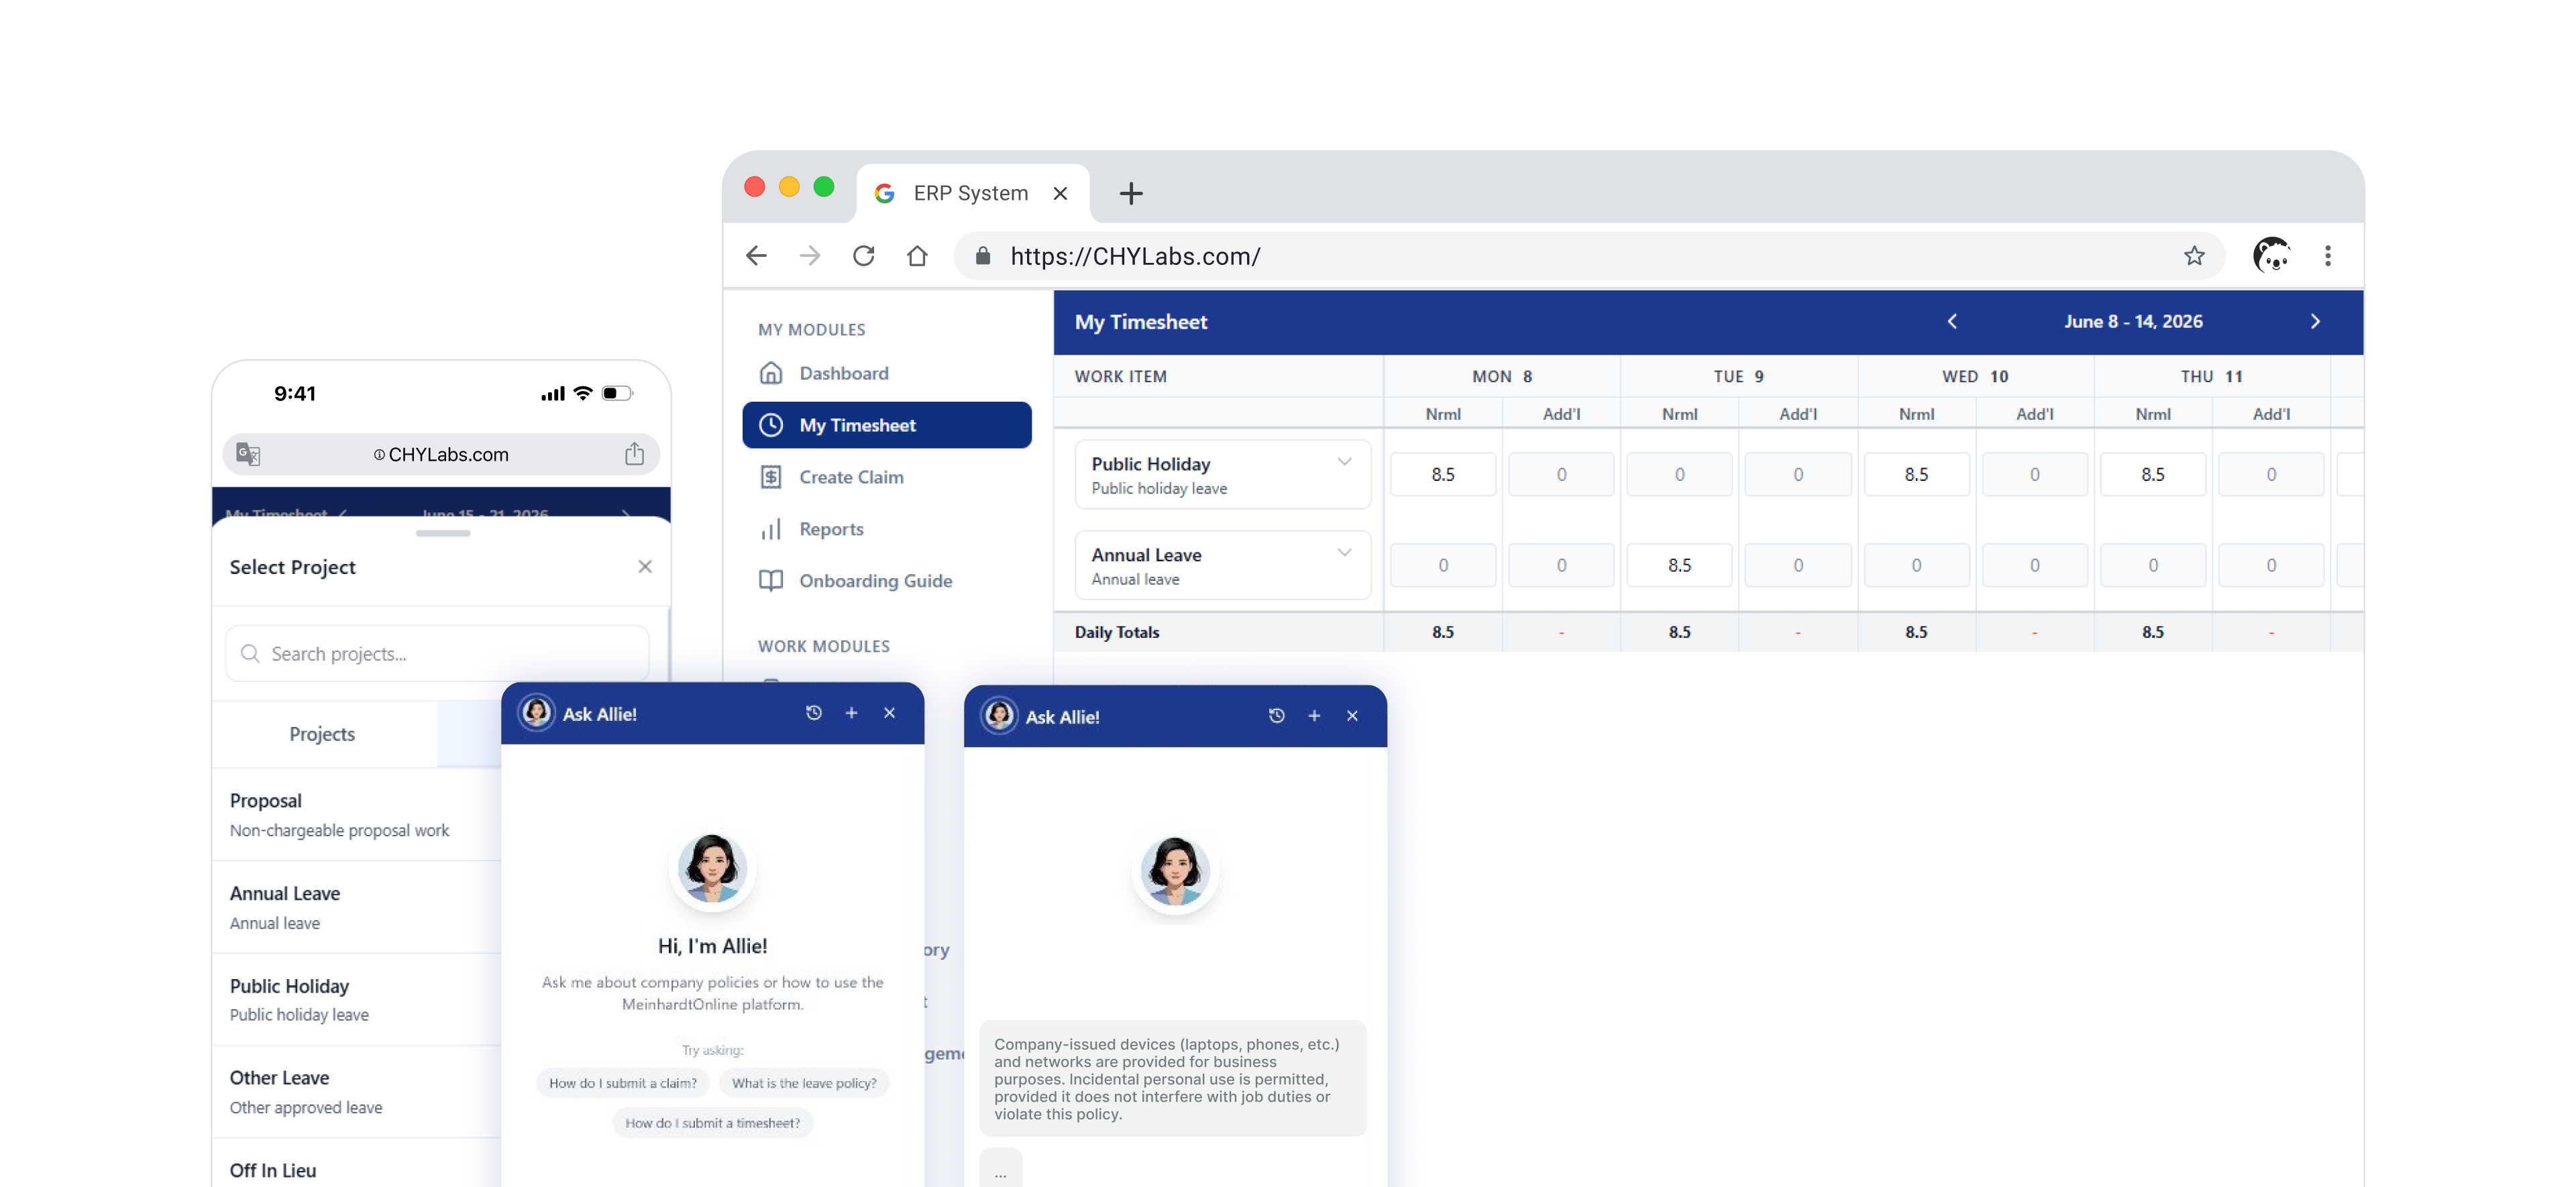Tap the share icon in phone browser
The image size is (2576, 1187).
pos(634,454)
